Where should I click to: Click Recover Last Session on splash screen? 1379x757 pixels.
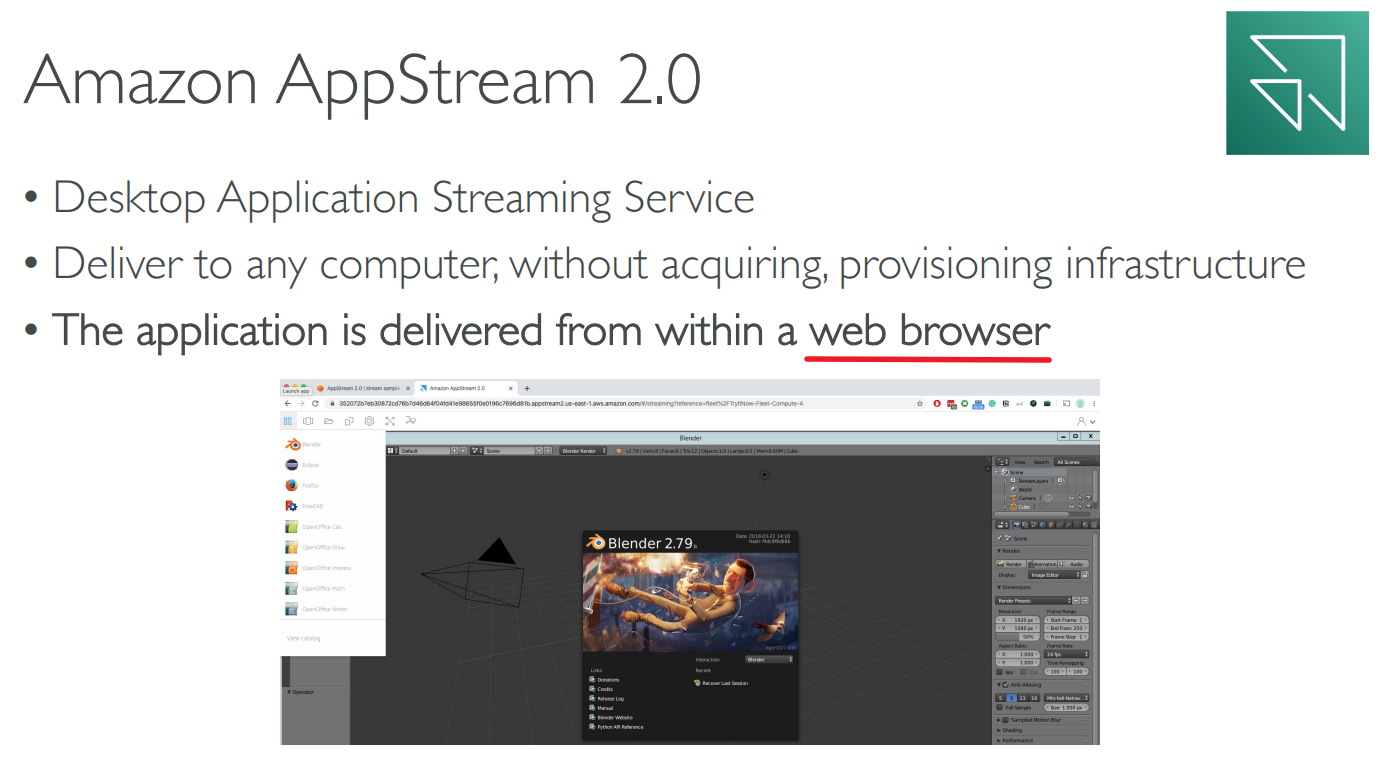pyautogui.click(x=725, y=683)
